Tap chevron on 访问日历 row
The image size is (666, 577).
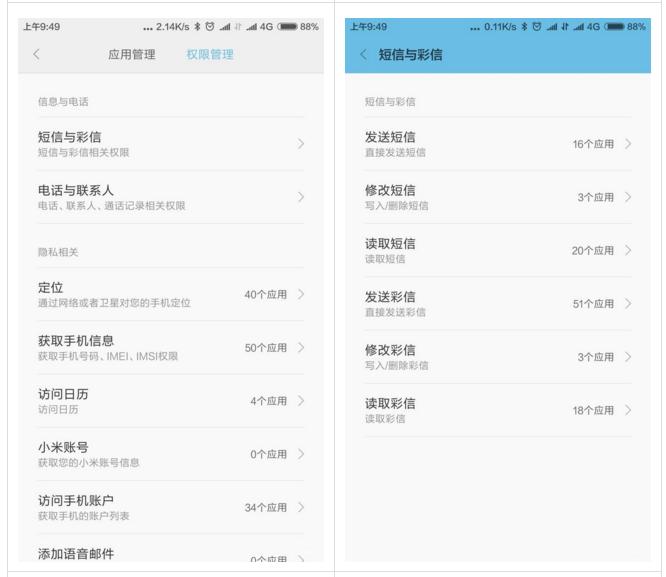[x=301, y=401]
